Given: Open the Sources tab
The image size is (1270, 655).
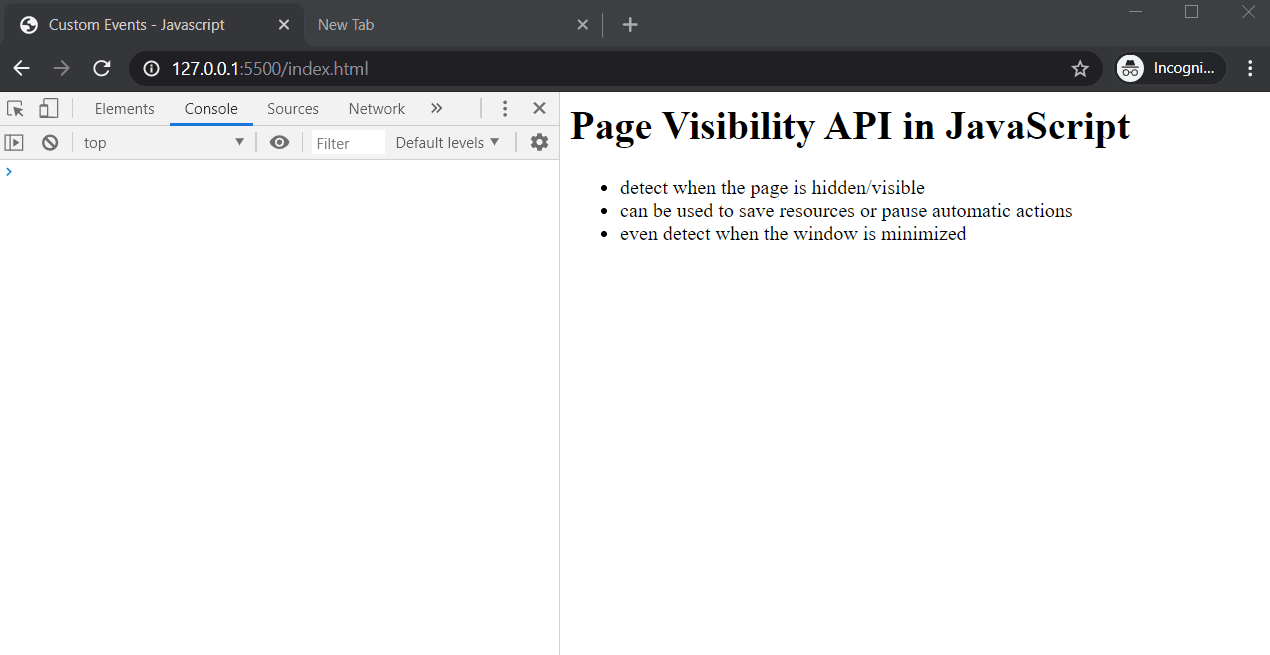Looking at the screenshot, I should click(x=293, y=109).
